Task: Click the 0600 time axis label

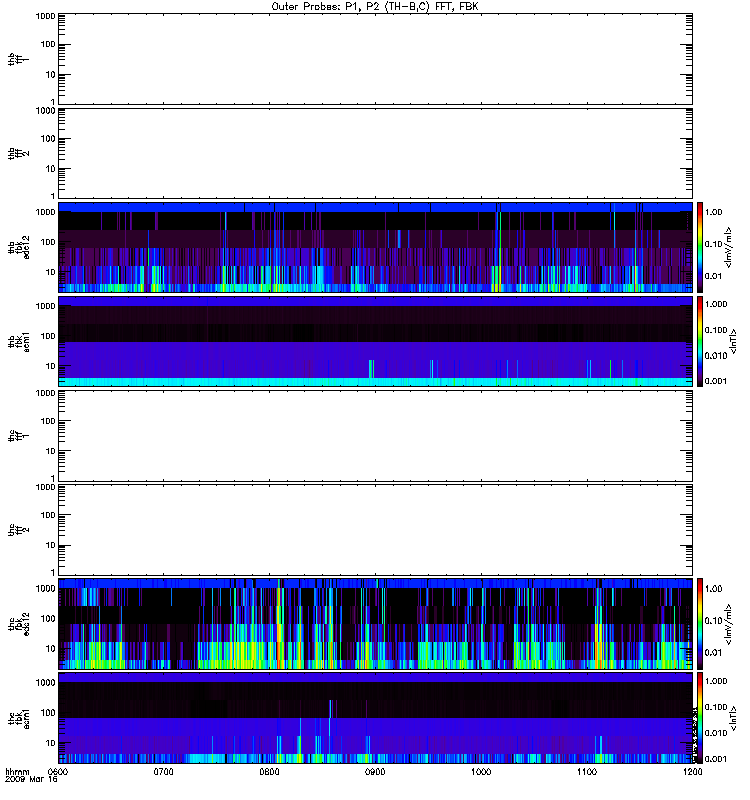Action: [58, 771]
